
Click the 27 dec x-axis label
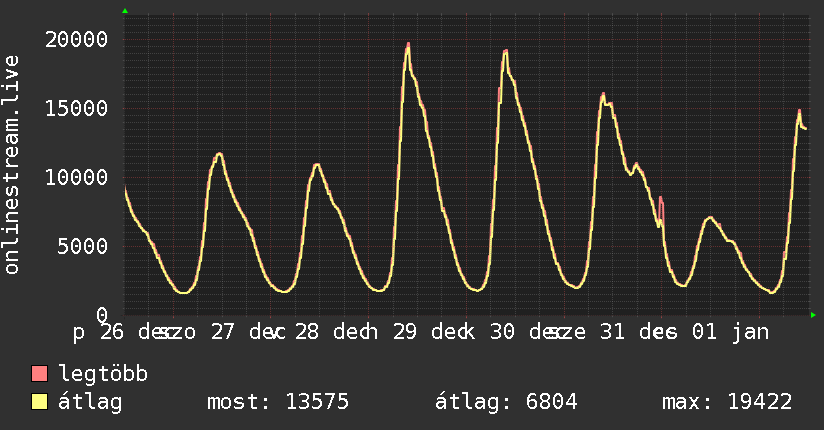pyautogui.click(x=248, y=332)
